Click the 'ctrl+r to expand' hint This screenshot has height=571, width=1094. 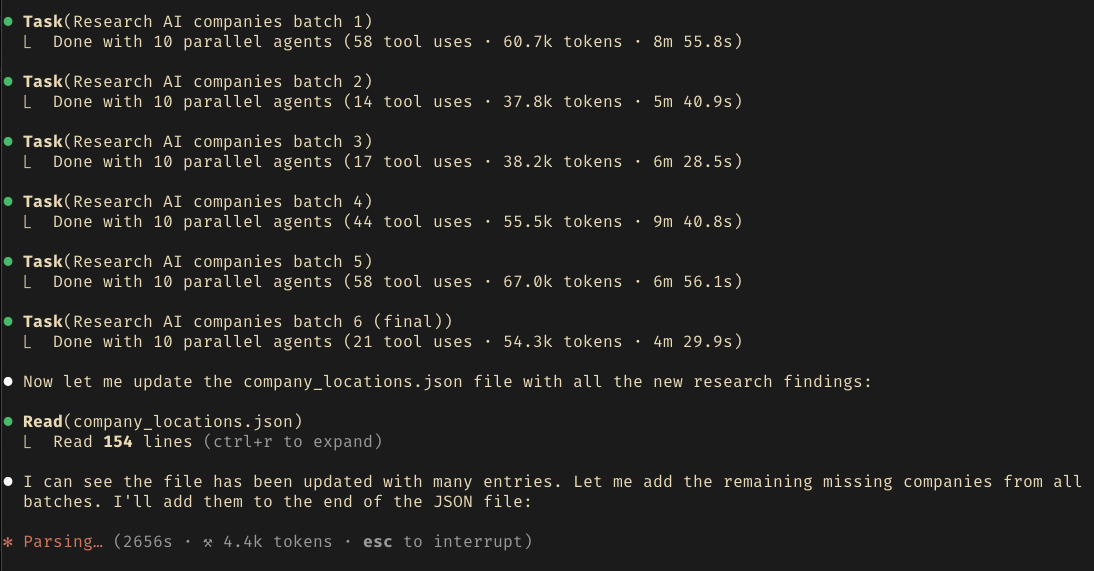pyautogui.click(x=293, y=442)
